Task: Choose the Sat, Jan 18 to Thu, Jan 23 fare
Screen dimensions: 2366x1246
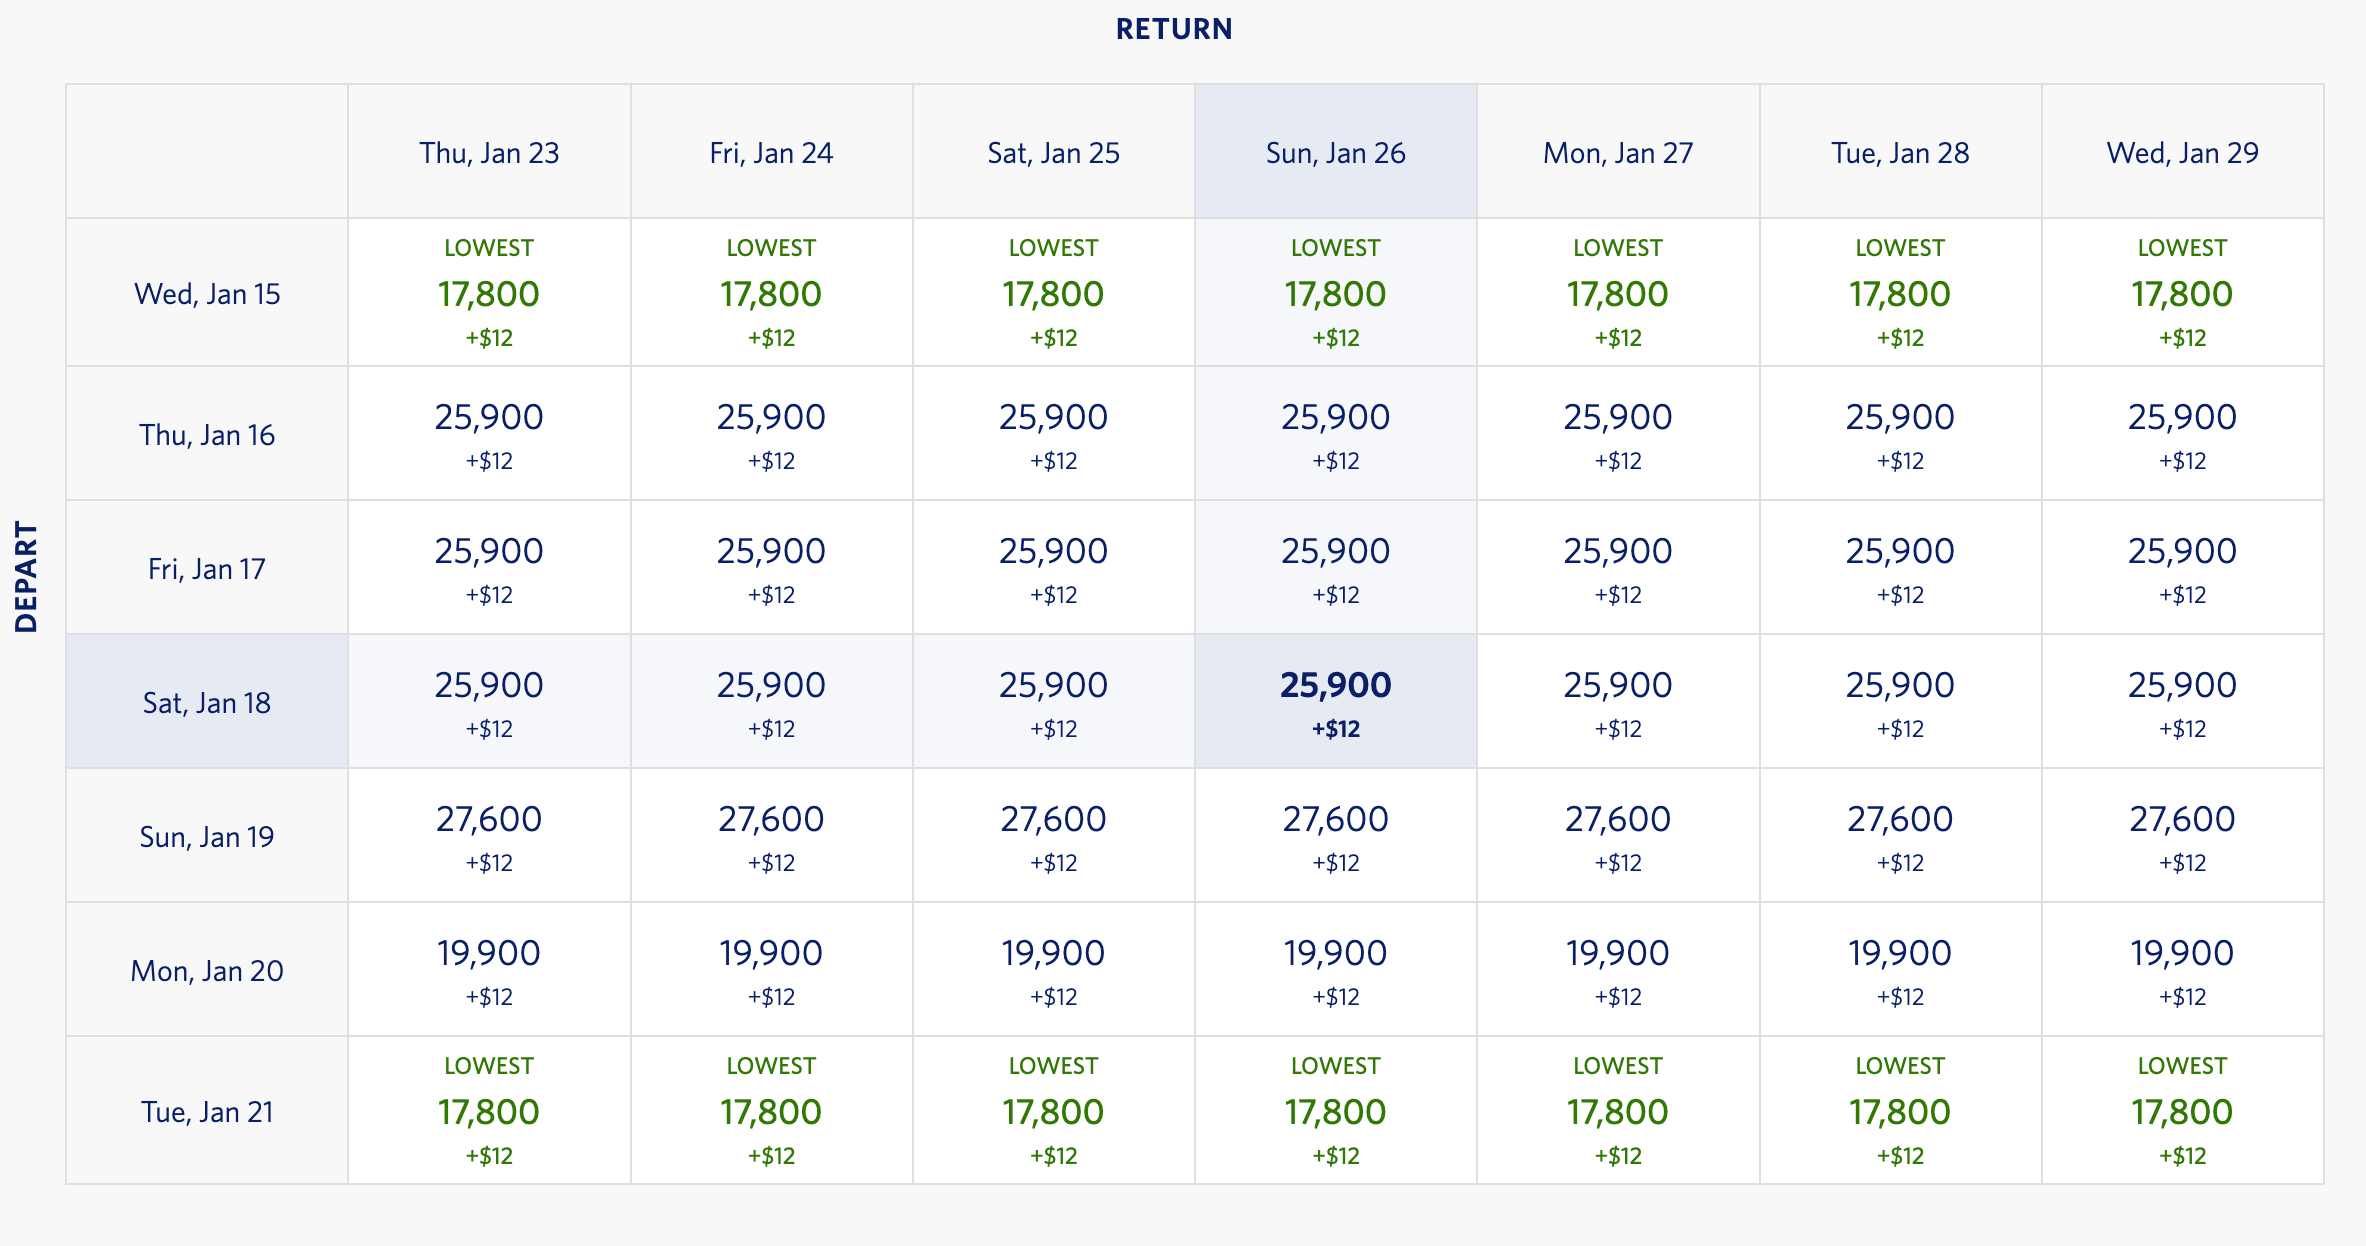Action: [489, 701]
